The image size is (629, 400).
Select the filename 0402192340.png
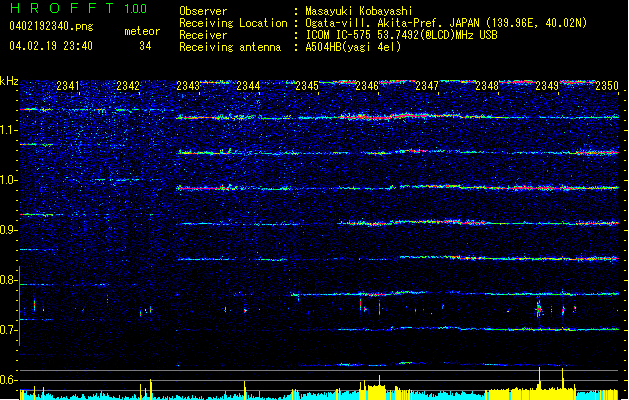pos(51,26)
